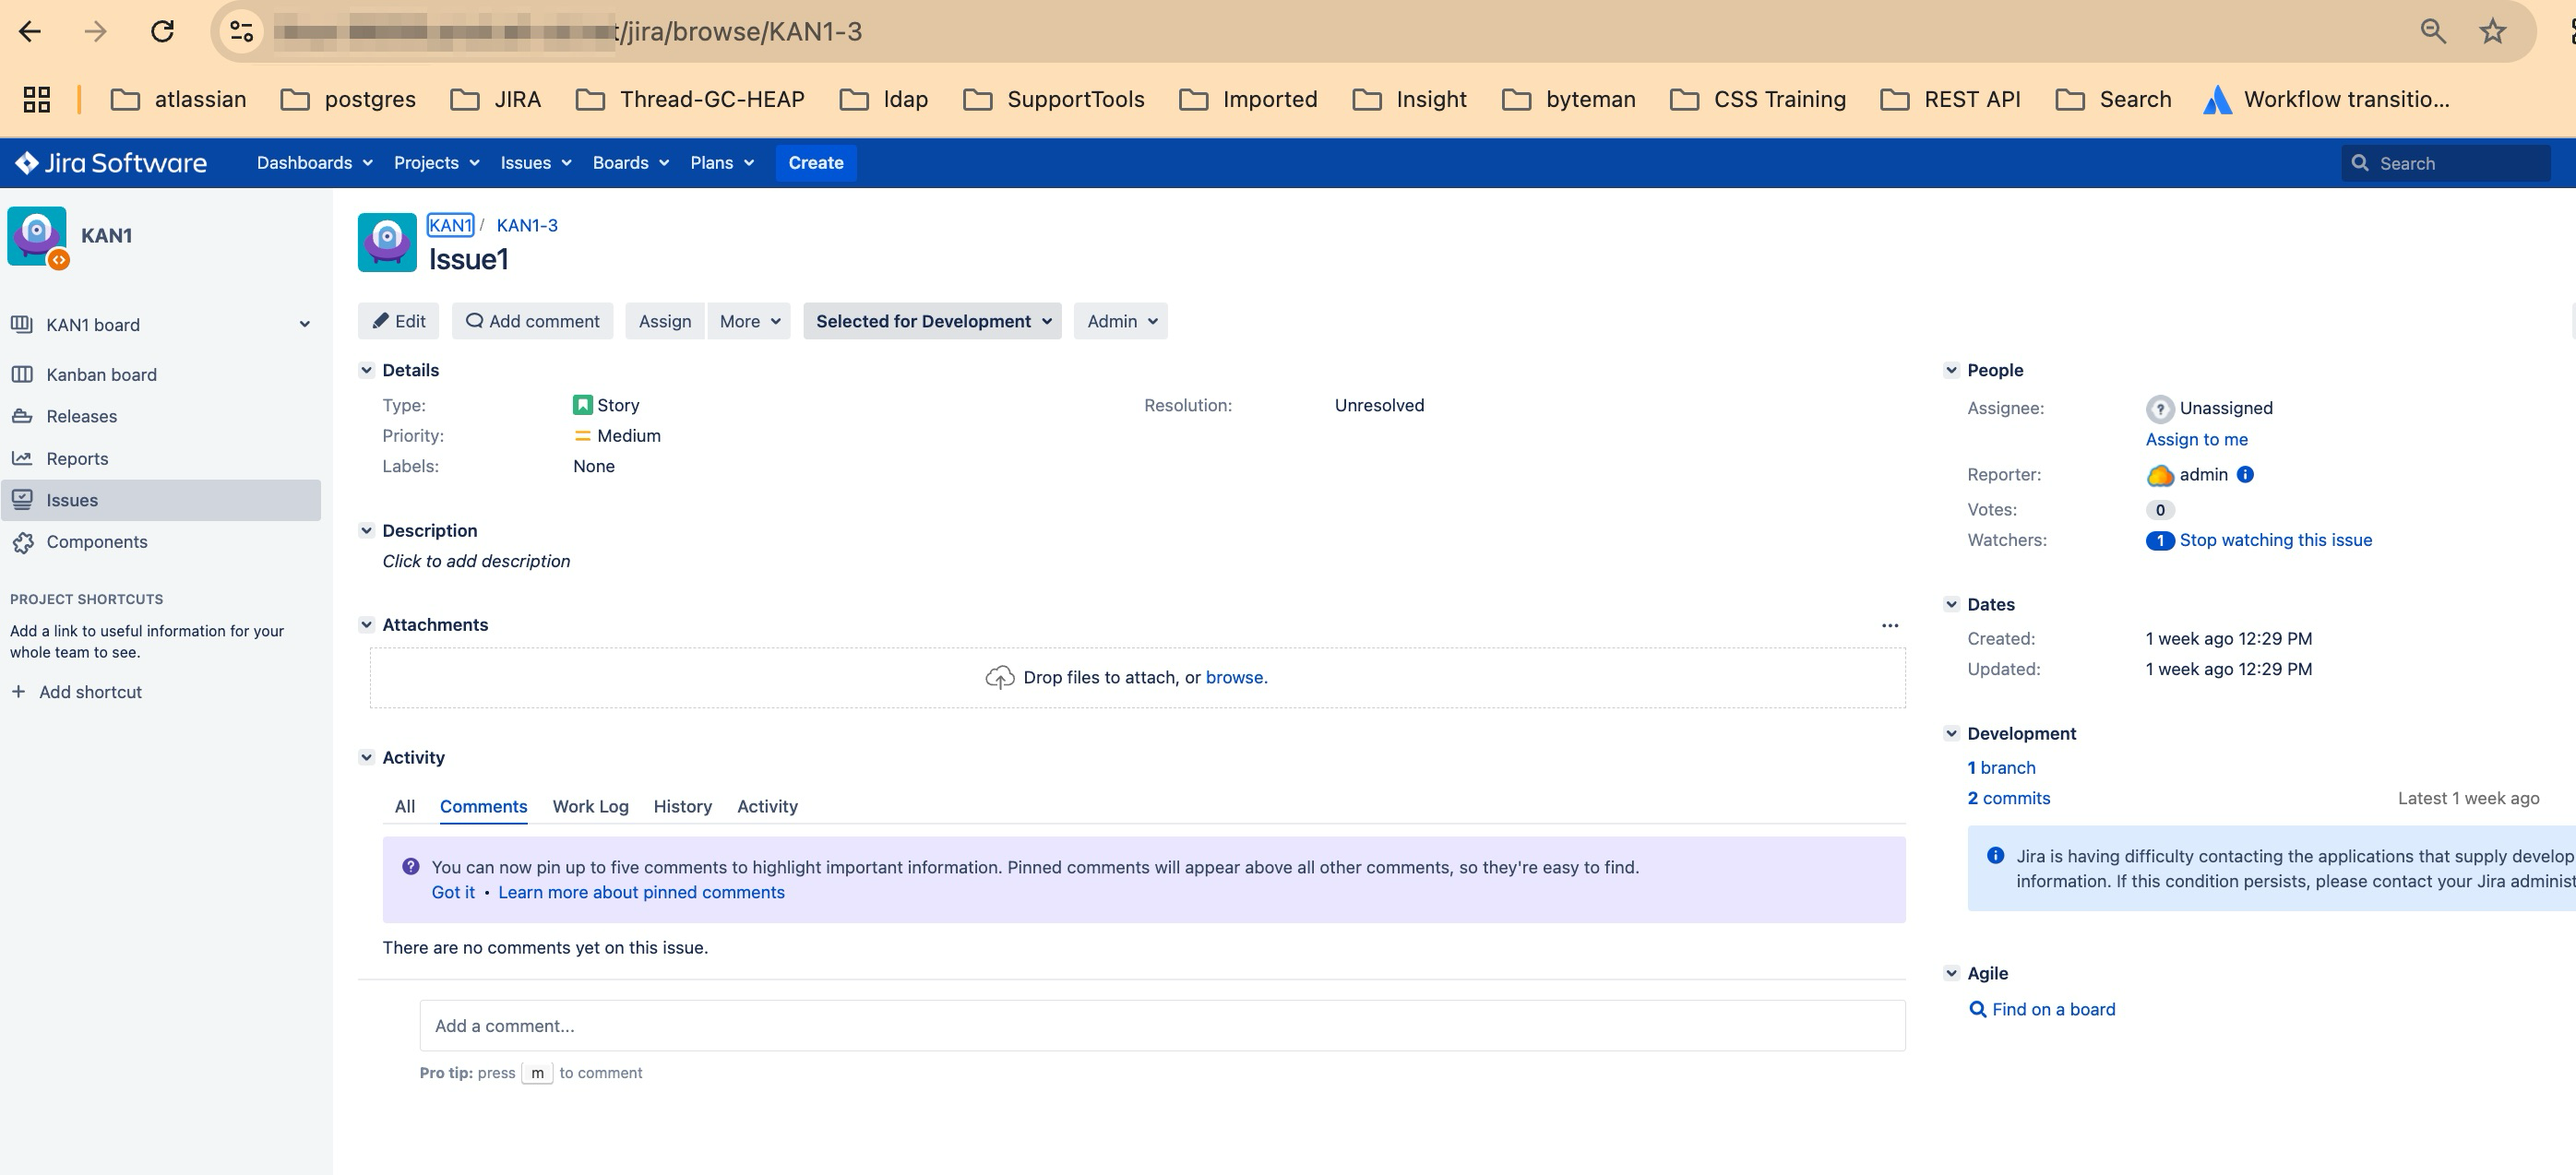Click the Unassigned avatar icon
Image resolution: width=2576 pixels, height=1175 pixels.
tap(2159, 408)
